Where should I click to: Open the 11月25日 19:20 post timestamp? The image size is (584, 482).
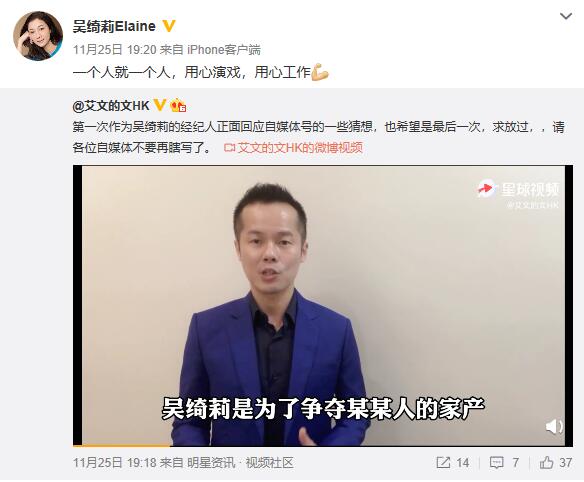pos(114,50)
